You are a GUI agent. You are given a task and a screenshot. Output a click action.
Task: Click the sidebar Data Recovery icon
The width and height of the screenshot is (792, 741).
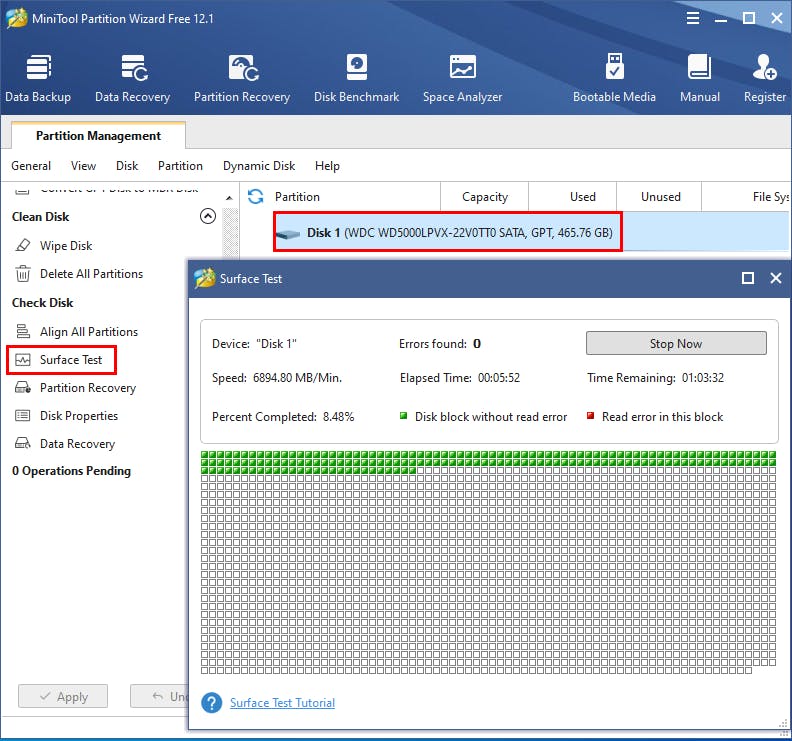pos(23,443)
